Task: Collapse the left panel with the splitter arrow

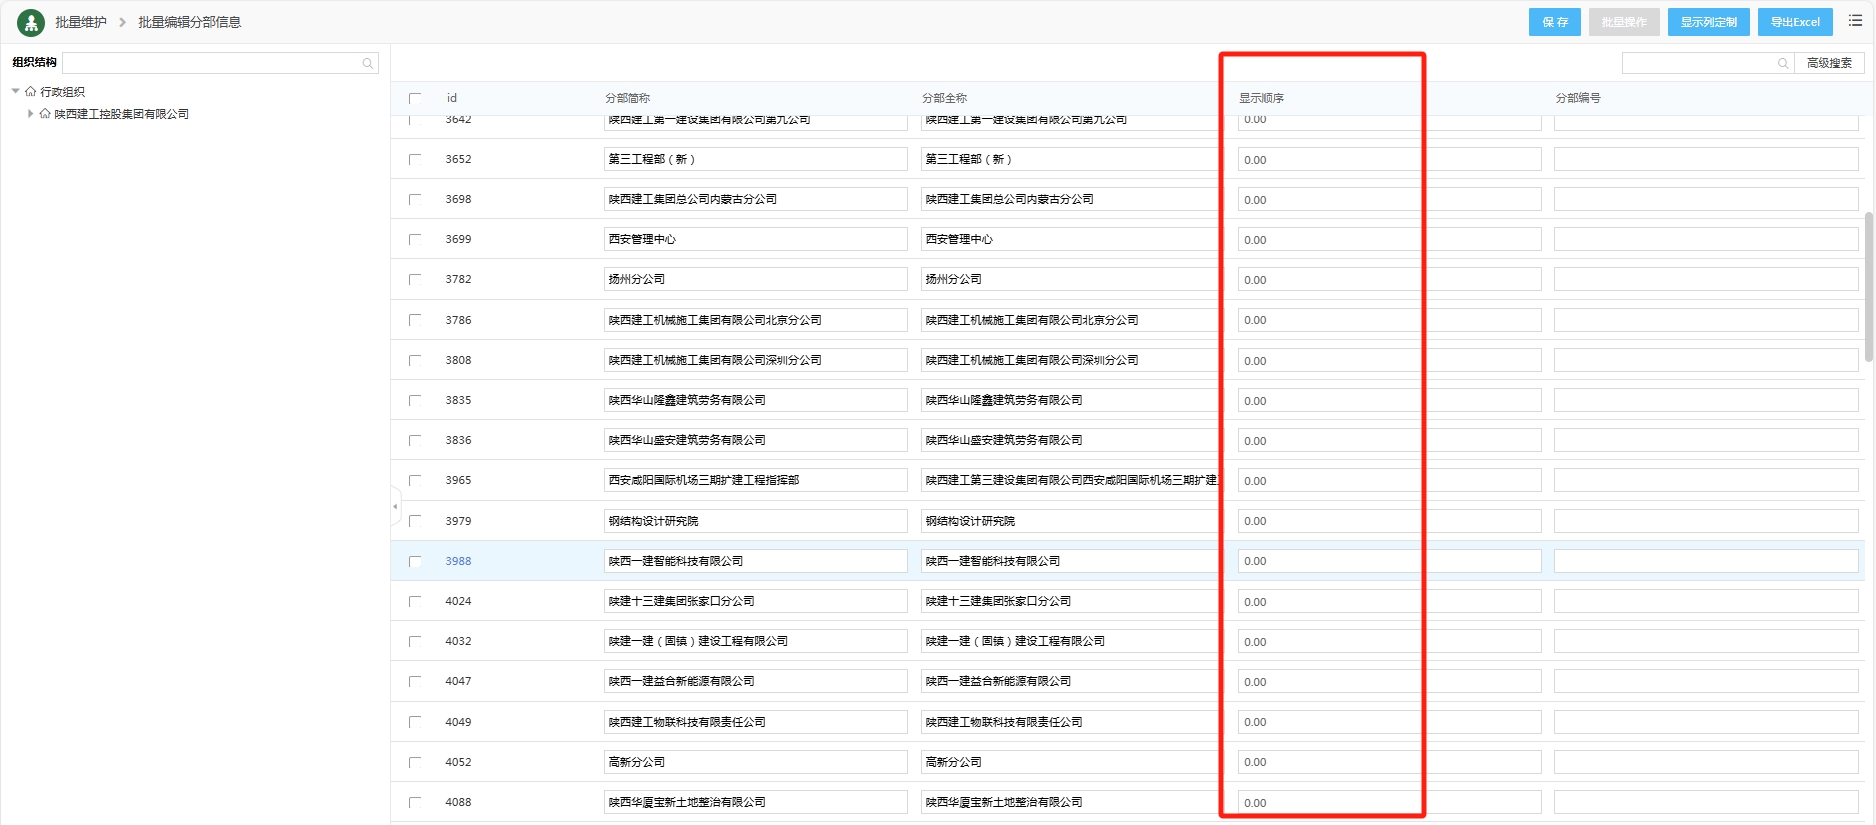Action: [x=395, y=507]
